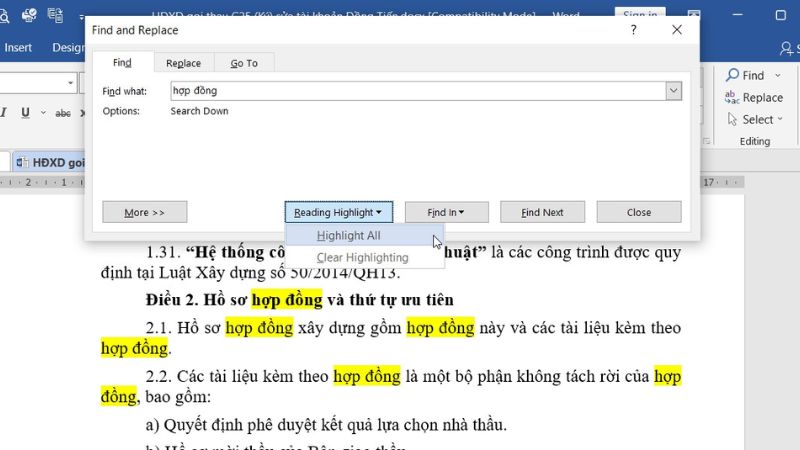Minimize the Word window
The width and height of the screenshot is (800, 450).
(x=738, y=15)
